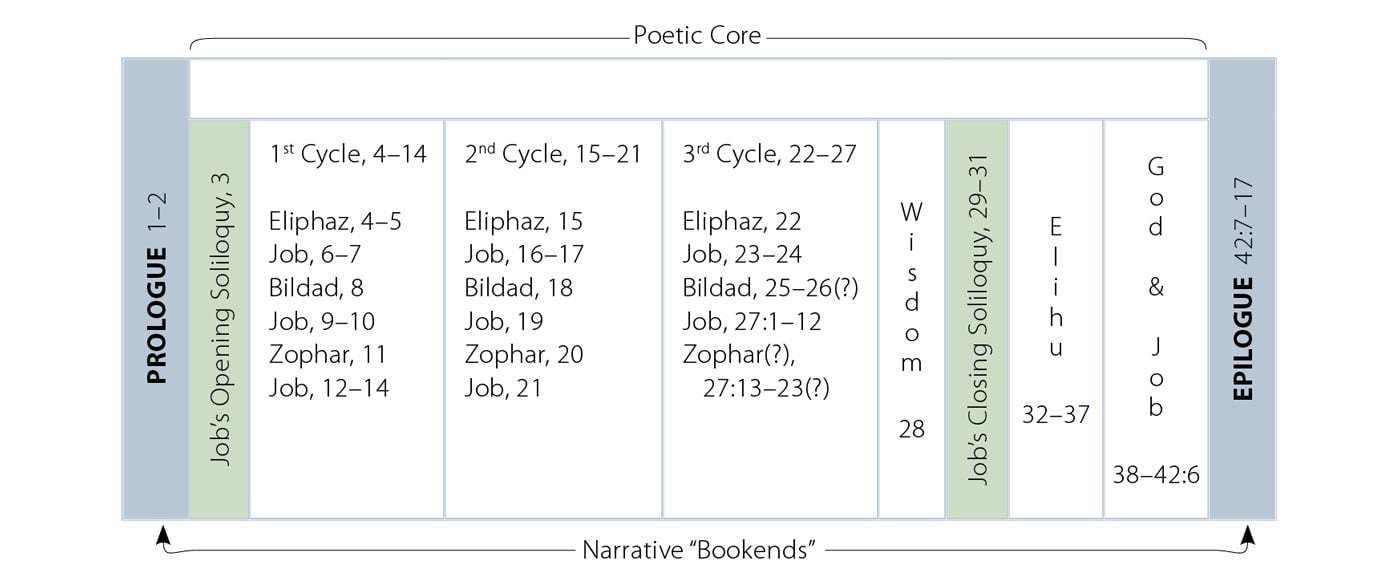Viewport: 1400px width, 587px height.
Task: Click the Elihu 32–37 column
Action: point(1056,319)
